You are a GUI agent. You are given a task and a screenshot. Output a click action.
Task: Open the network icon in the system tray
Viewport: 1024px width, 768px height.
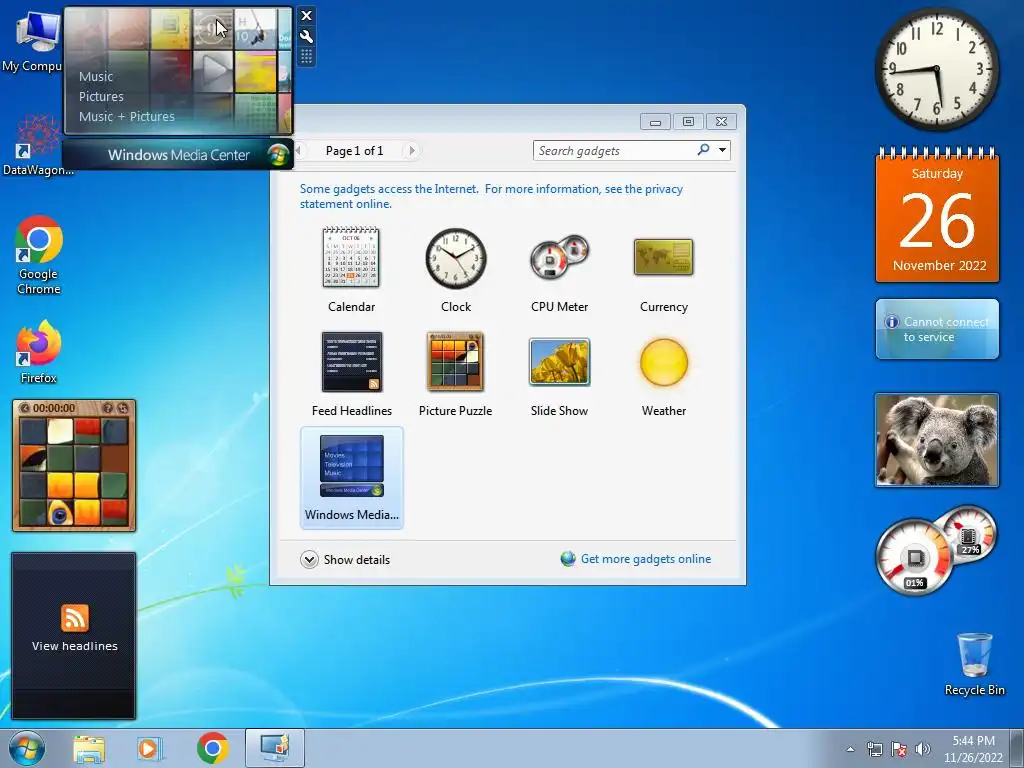point(874,749)
